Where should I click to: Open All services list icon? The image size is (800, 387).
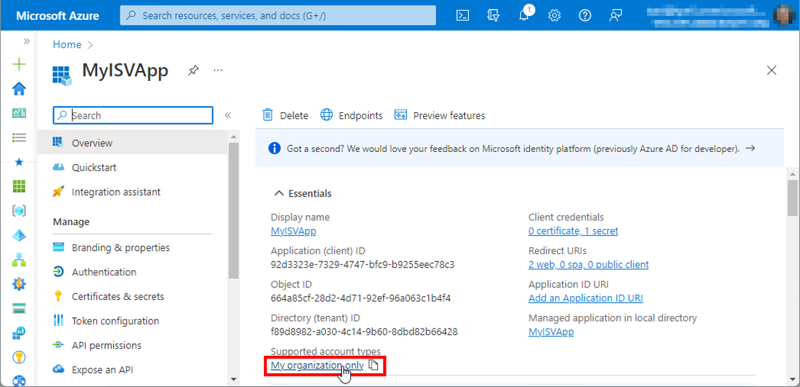click(x=19, y=138)
